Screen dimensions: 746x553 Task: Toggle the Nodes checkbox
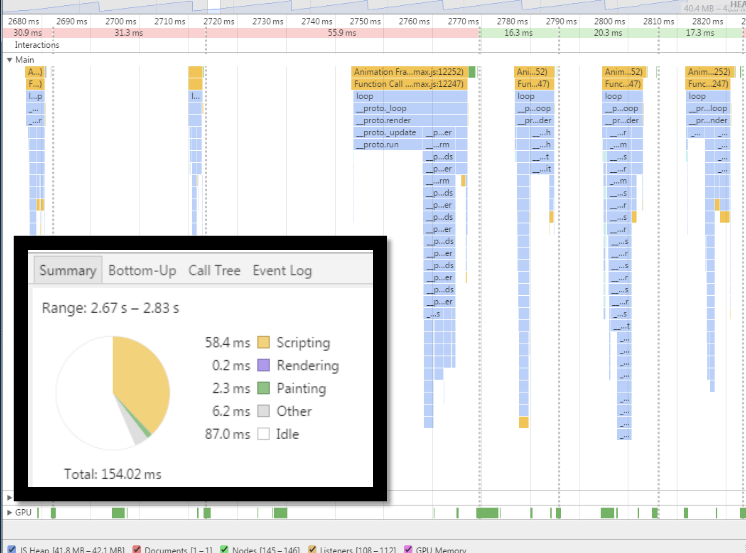pos(224,550)
